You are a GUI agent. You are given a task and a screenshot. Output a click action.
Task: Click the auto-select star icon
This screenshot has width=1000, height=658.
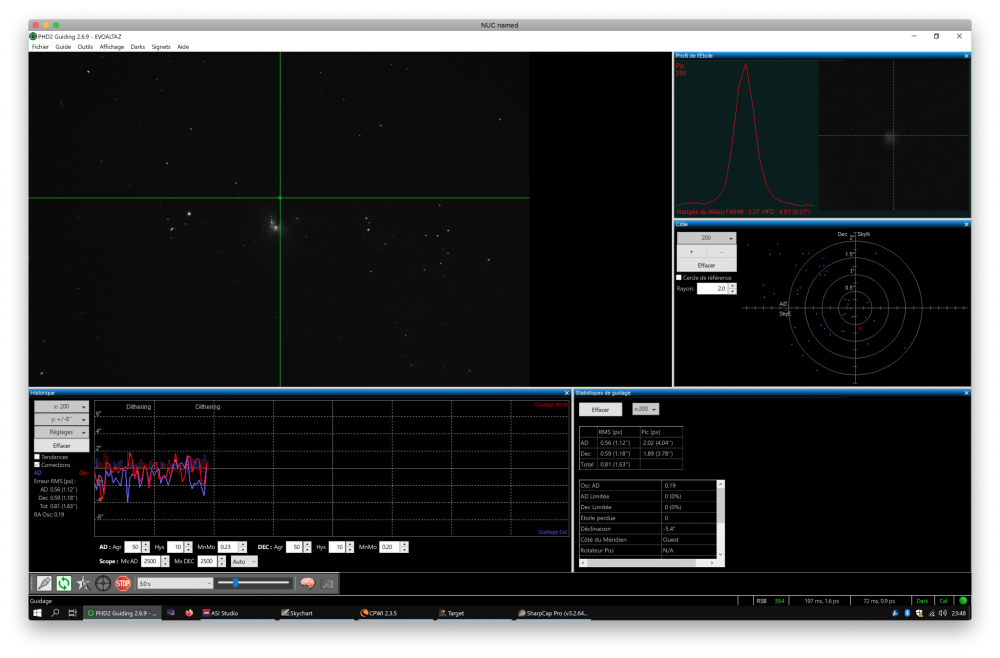[84, 583]
